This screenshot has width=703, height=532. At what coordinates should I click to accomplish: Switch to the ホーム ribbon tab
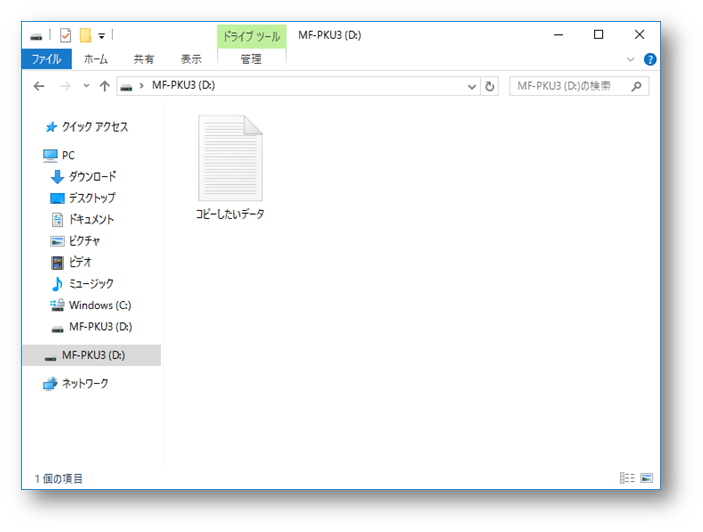tap(96, 59)
